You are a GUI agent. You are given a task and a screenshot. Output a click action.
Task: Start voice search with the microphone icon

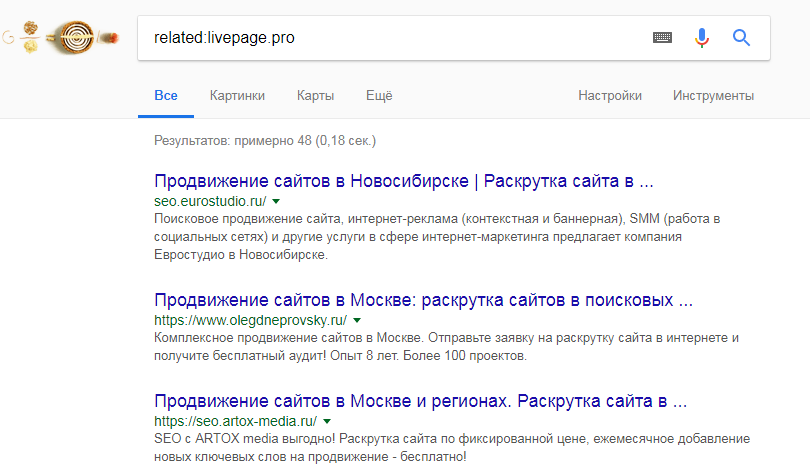point(702,38)
